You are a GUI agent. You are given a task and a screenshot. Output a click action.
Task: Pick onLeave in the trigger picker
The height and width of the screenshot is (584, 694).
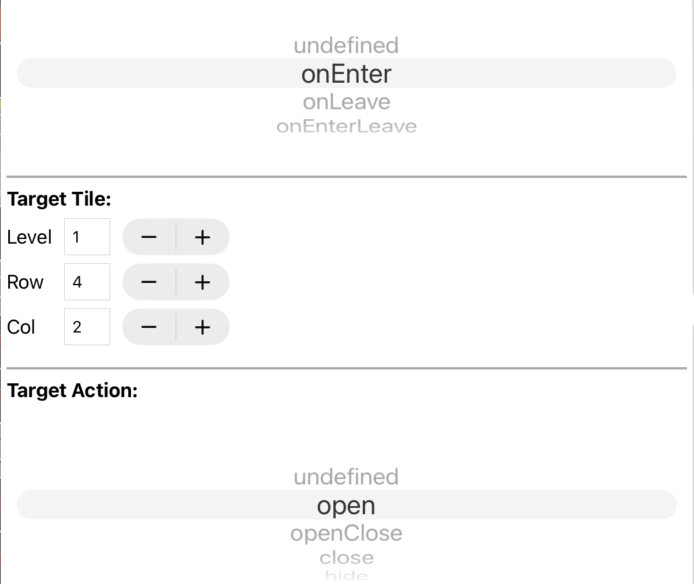pos(346,102)
